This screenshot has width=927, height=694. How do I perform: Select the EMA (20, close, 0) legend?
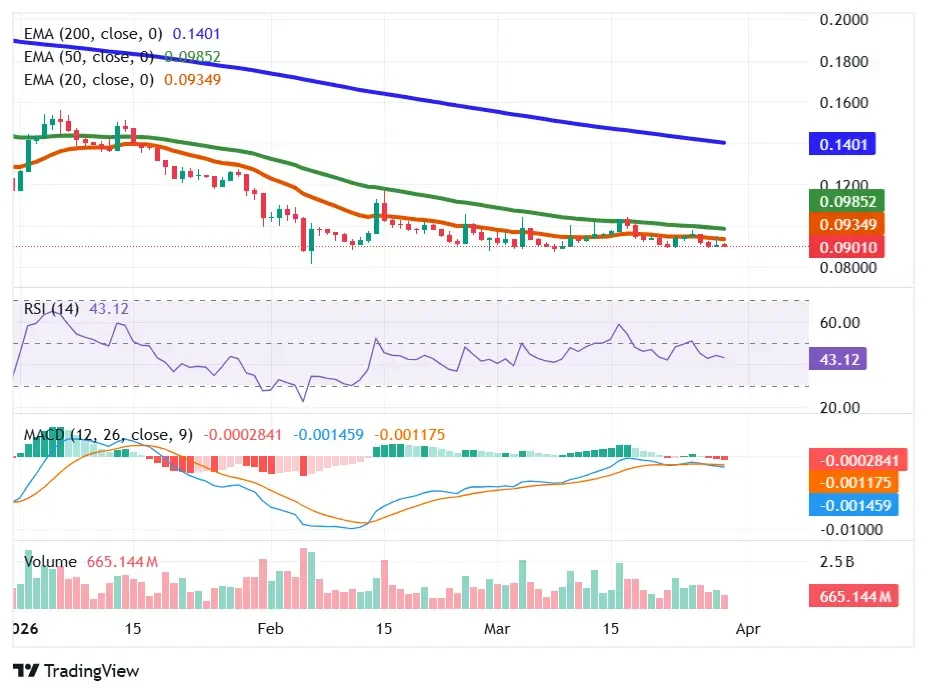point(87,81)
